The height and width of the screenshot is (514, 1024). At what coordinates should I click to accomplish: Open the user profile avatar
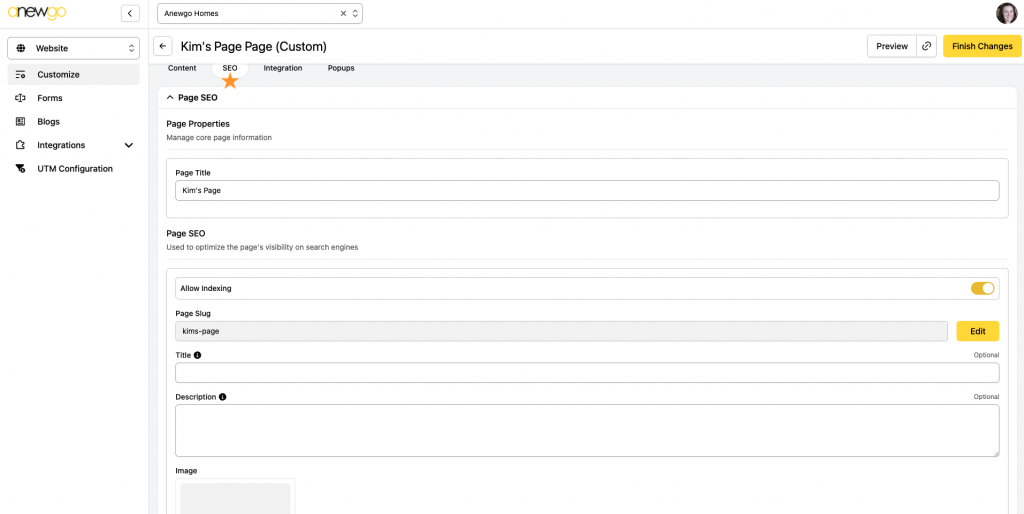point(1005,13)
